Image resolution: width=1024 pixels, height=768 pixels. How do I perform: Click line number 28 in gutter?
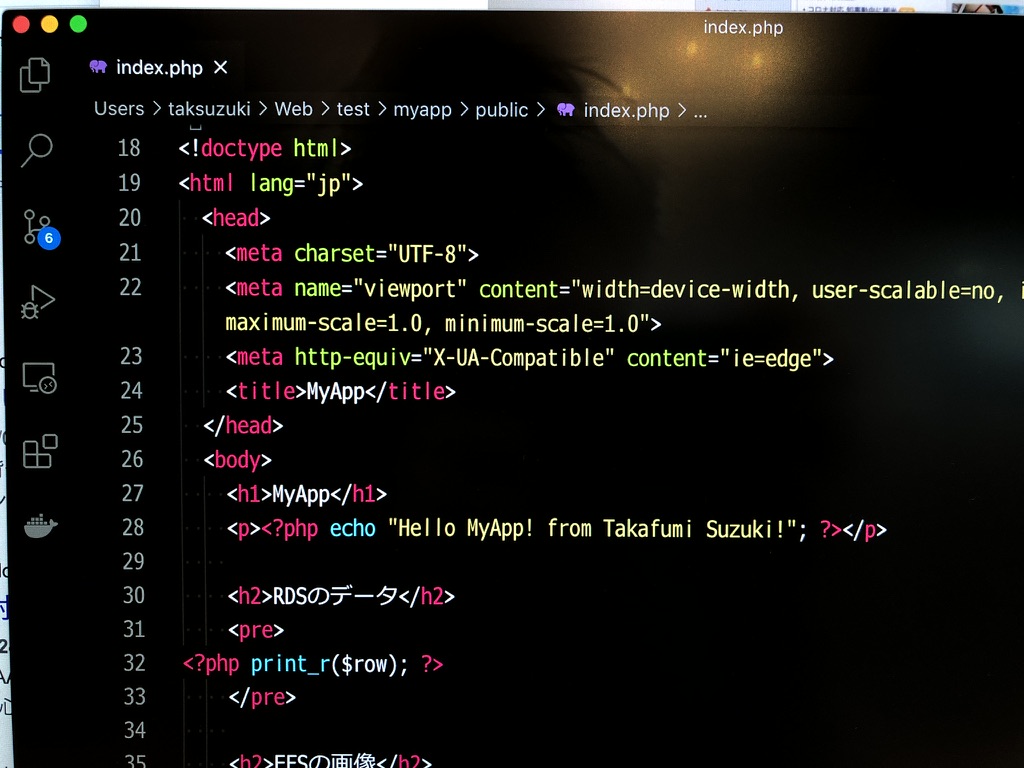[x=132, y=527]
